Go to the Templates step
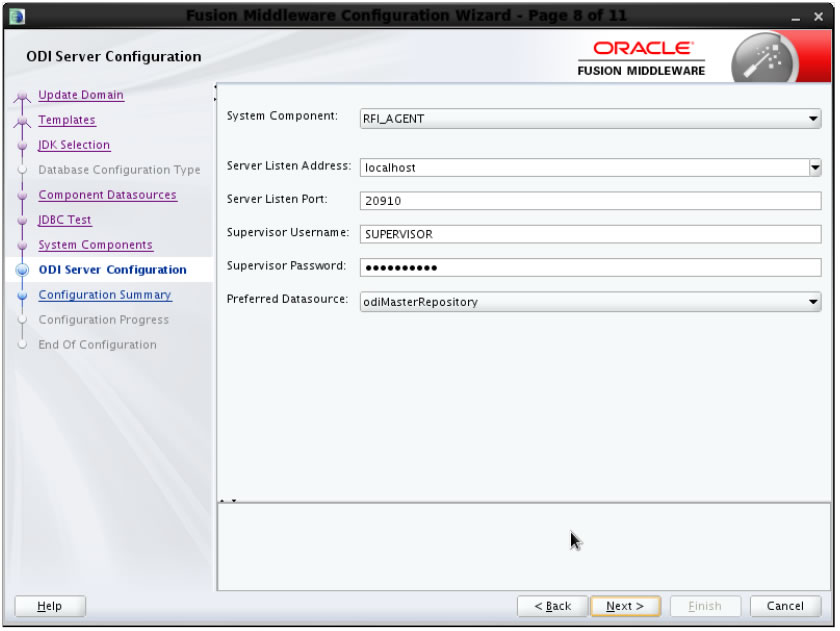The height and width of the screenshot is (631, 840). (x=66, y=120)
